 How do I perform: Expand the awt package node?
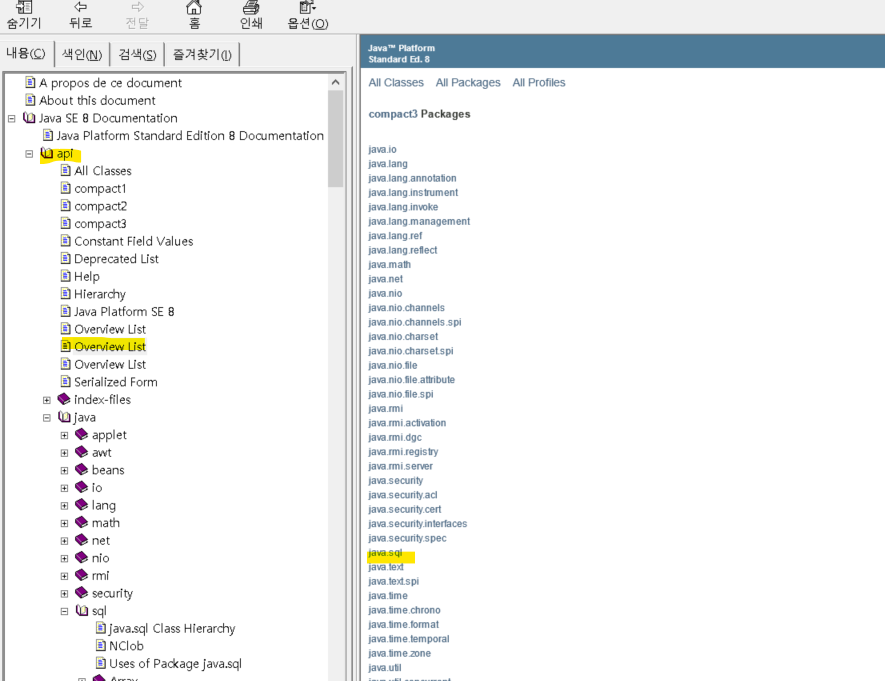point(64,452)
